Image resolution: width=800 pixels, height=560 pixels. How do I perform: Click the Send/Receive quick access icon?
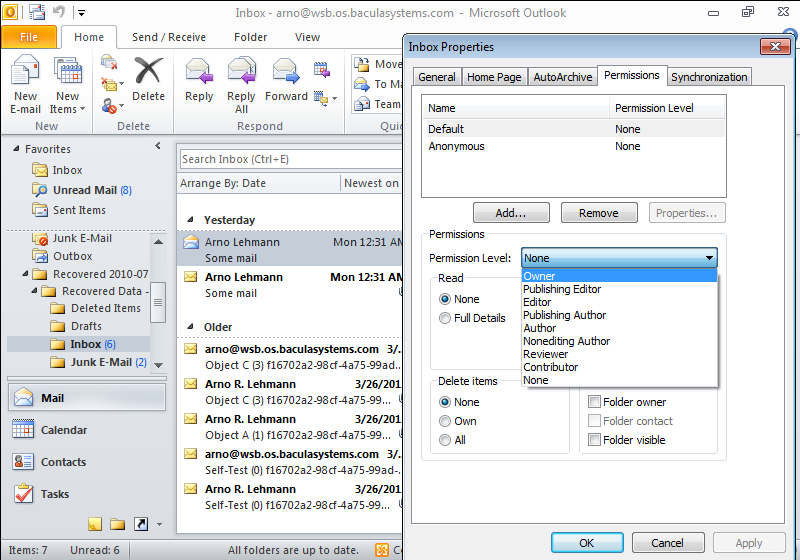point(37,12)
